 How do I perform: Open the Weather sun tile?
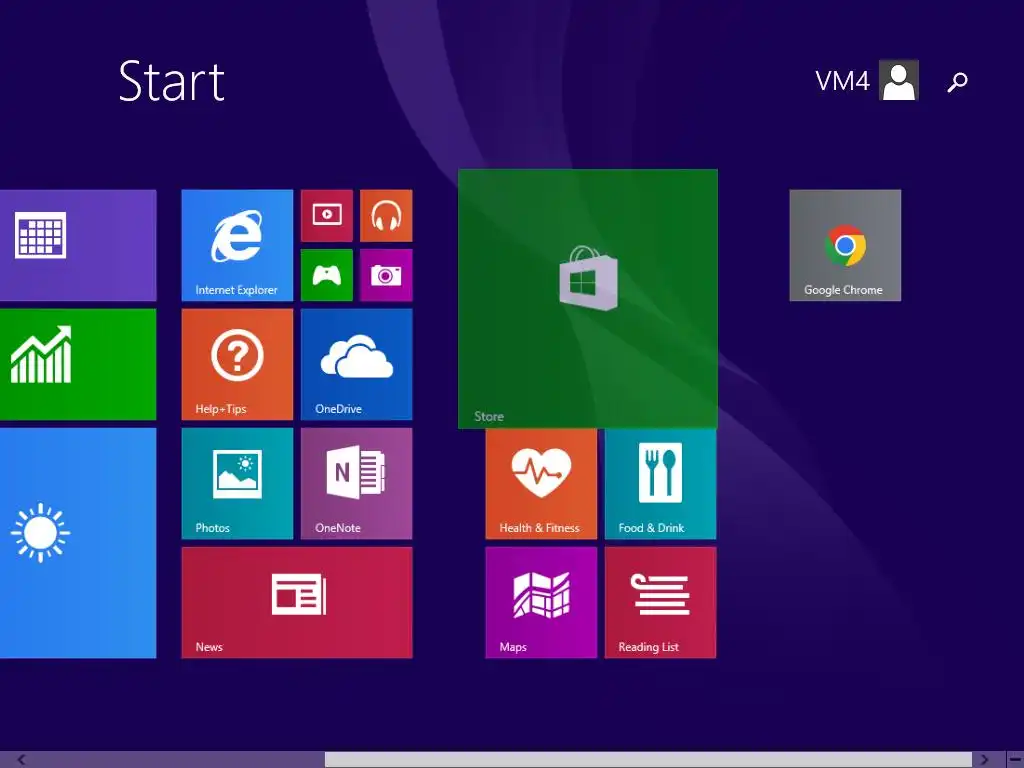click(x=78, y=543)
